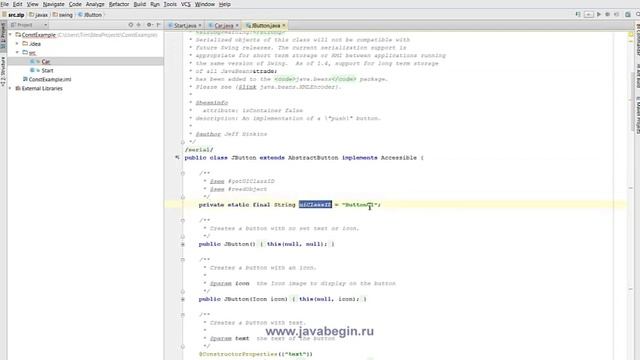The width and height of the screenshot is (640, 360).
Task: Click the javax breadcrumb in navigation bar
Action: coord(39,15)
